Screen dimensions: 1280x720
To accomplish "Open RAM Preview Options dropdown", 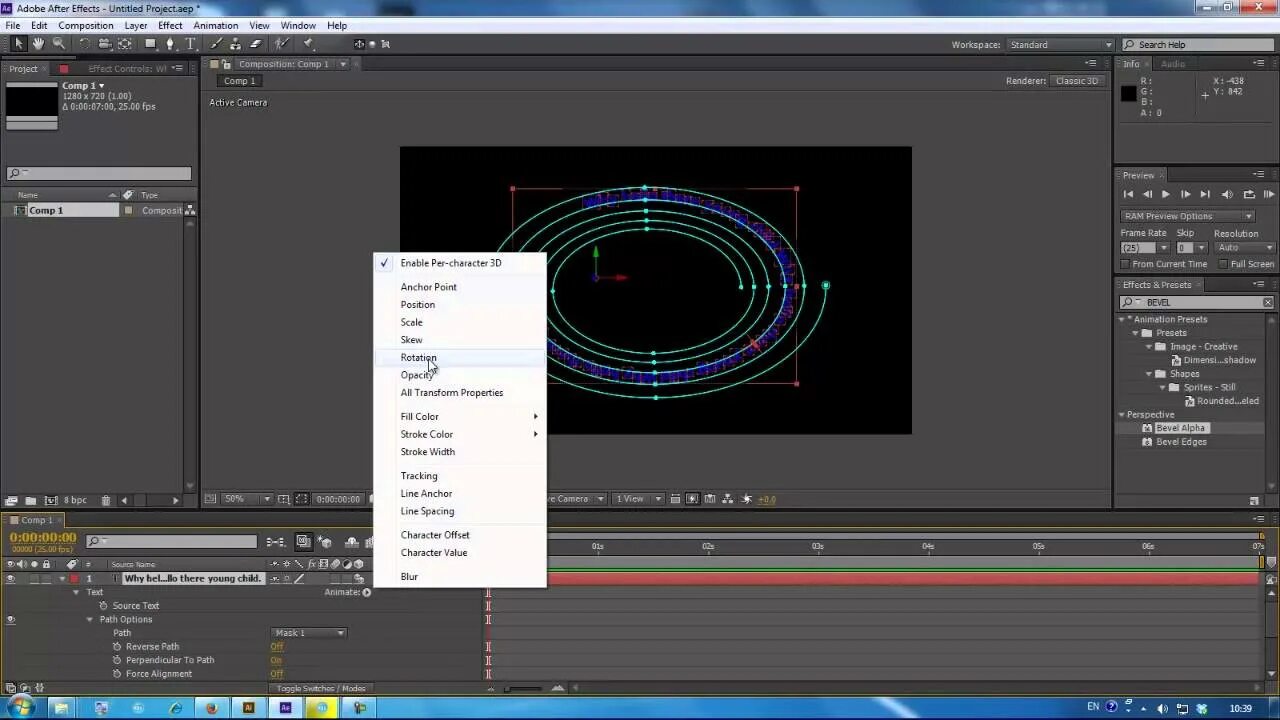I will point(1187,216).
